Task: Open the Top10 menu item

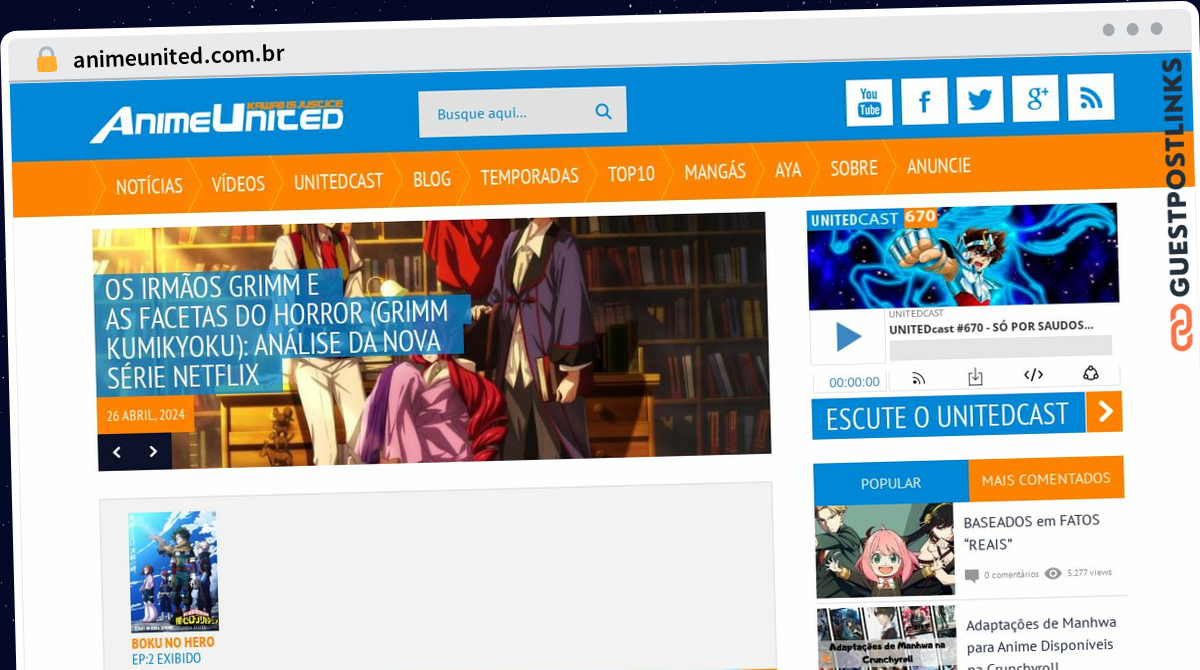Action: 631,174
